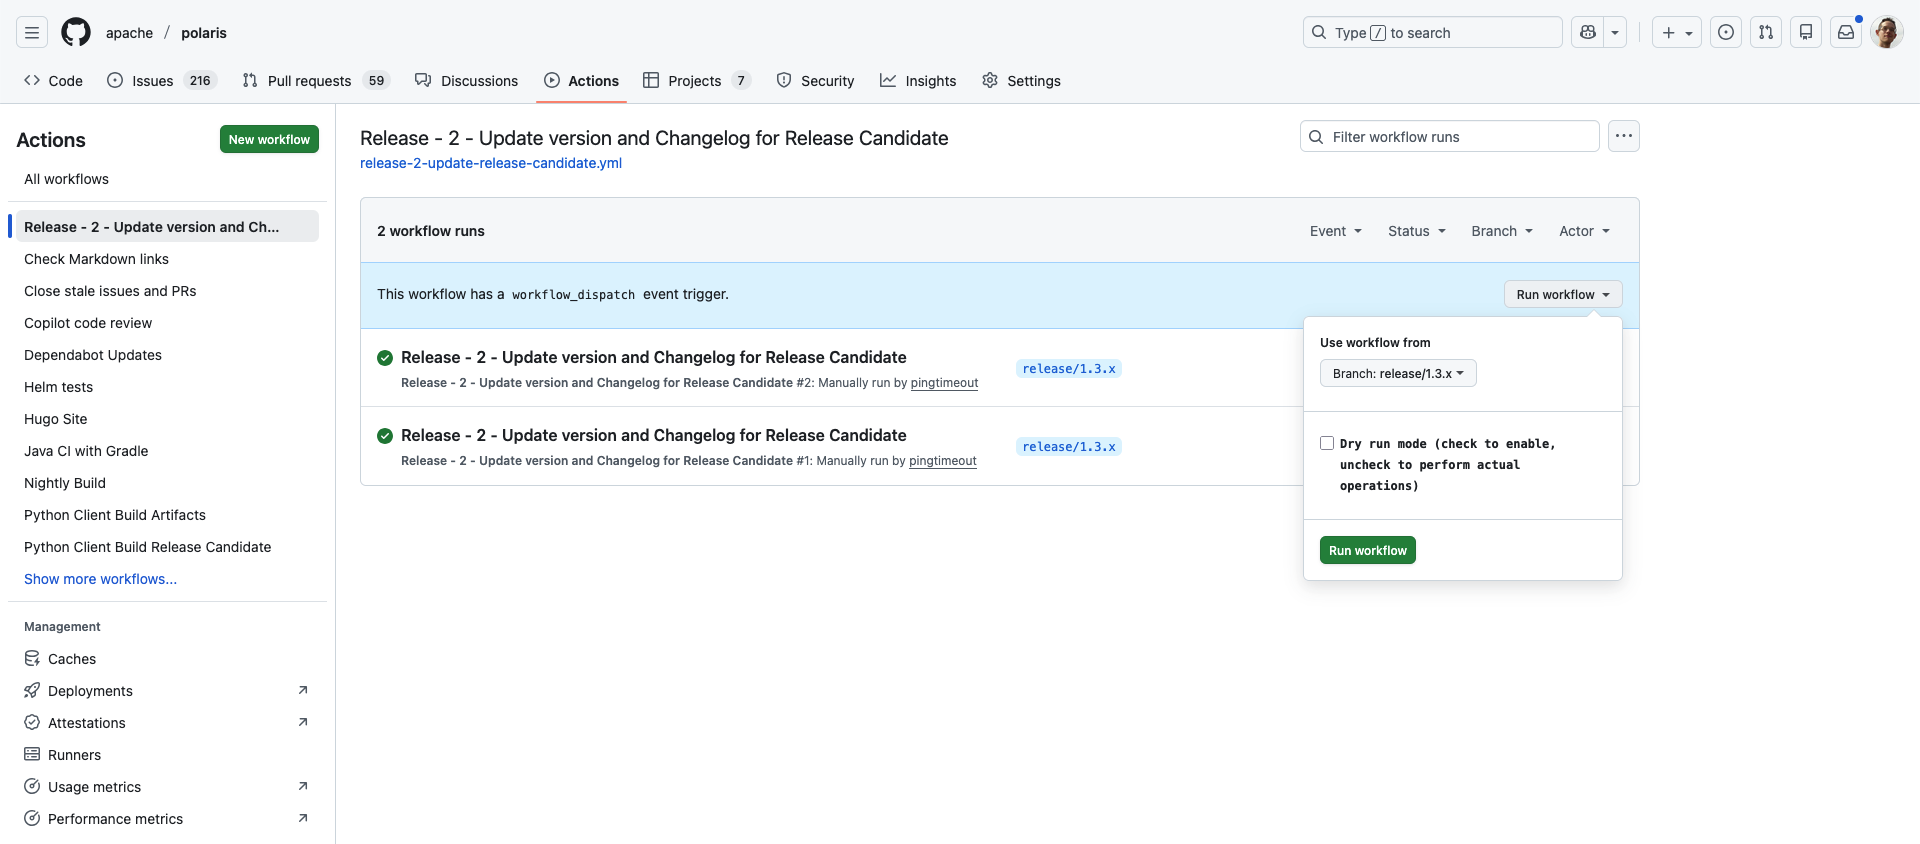The image size is (1920, 844).
Task: Open the user avatar menu
Action: [x=1886, y=32]
